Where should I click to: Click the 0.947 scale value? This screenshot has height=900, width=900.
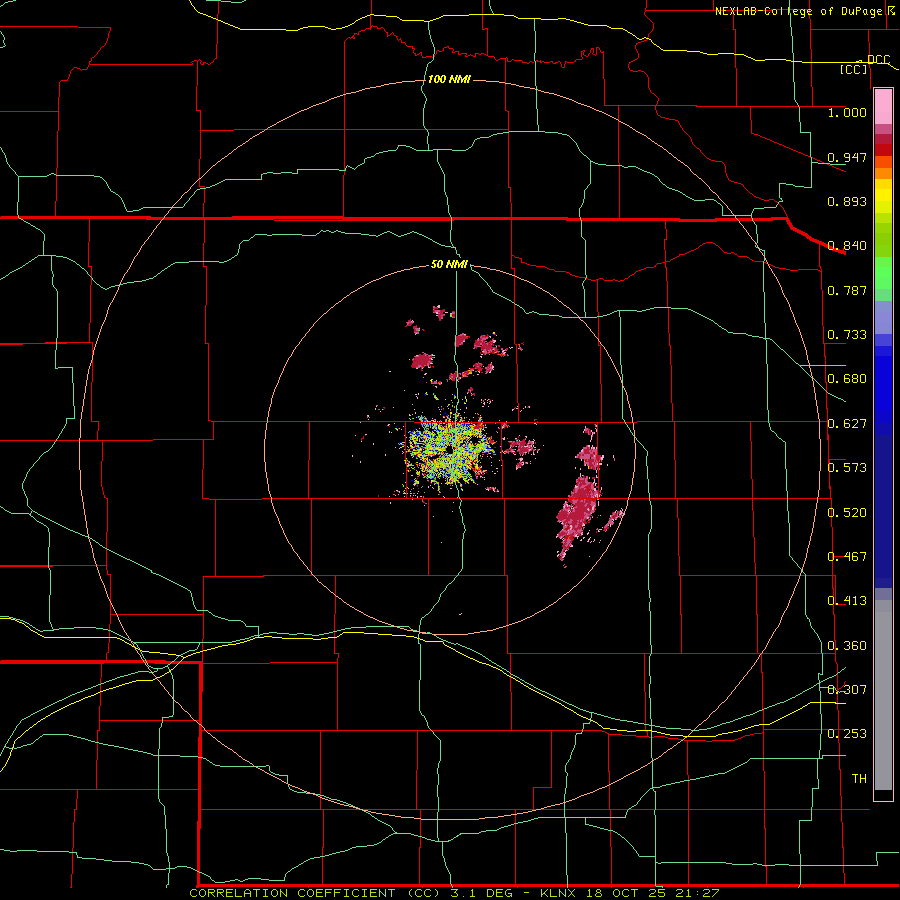[847, 157]
